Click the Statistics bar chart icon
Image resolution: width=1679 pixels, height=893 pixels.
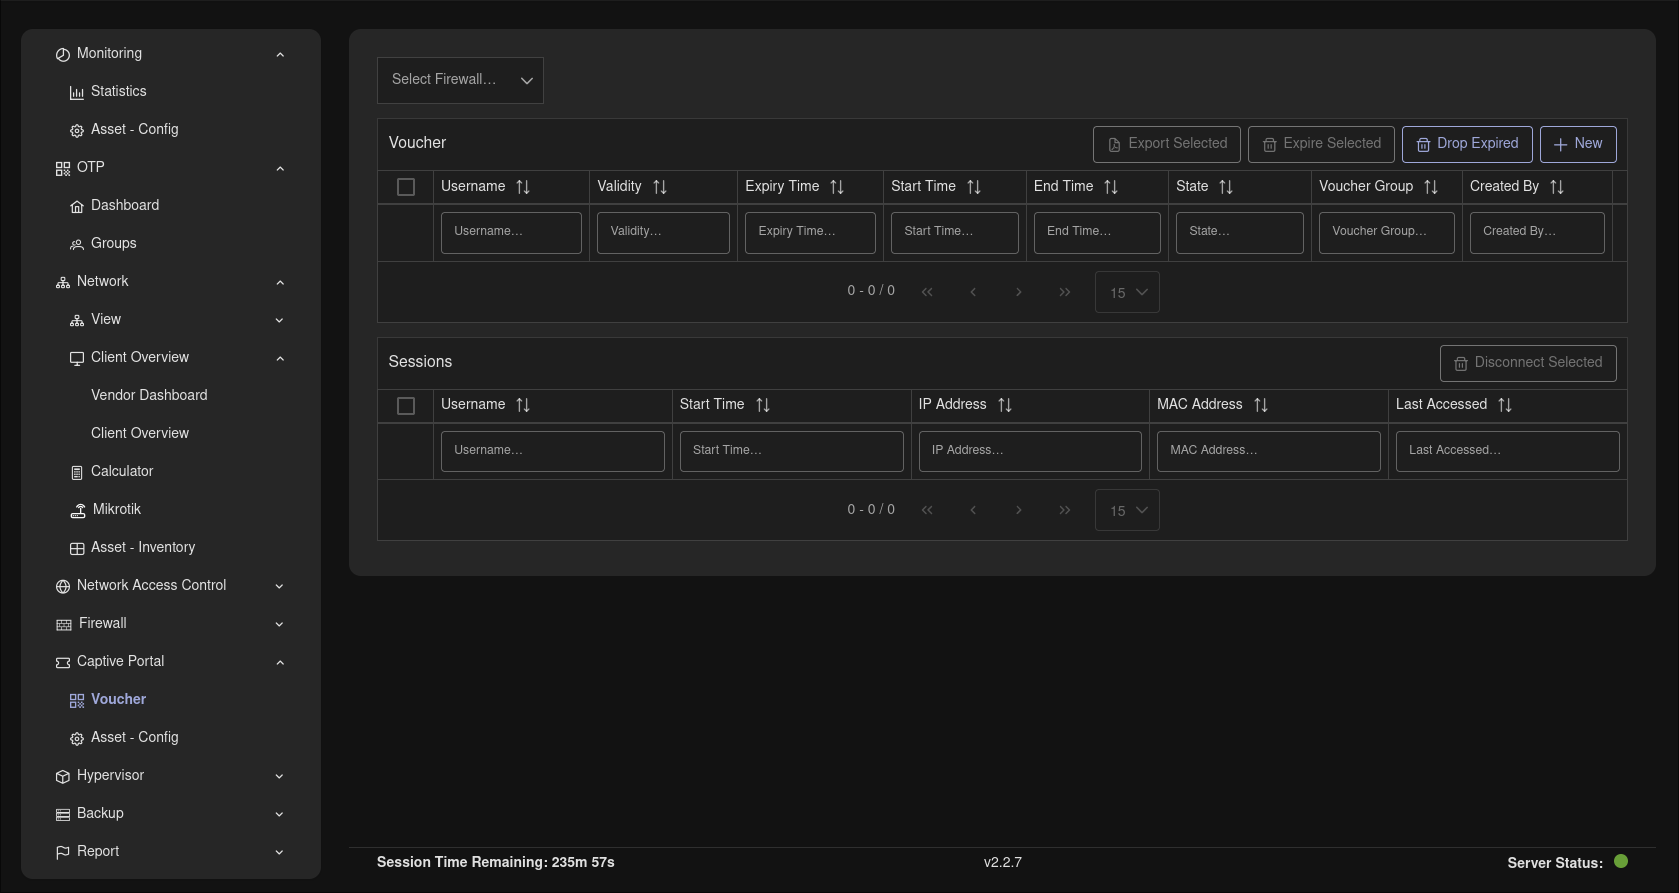pyautogui.click(x=77, y=92)
